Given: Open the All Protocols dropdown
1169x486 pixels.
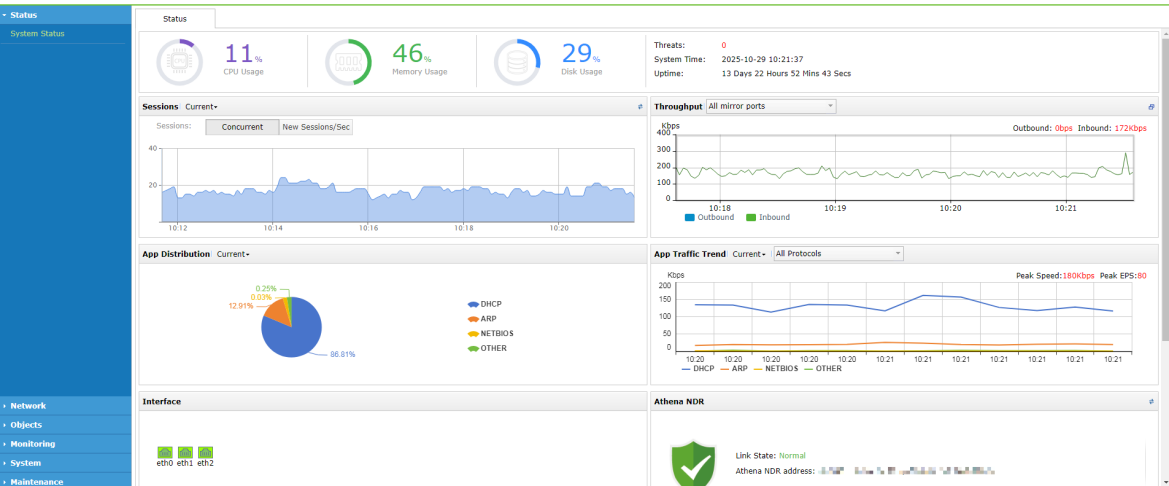Looking at the screenshot, I should 838,253.
